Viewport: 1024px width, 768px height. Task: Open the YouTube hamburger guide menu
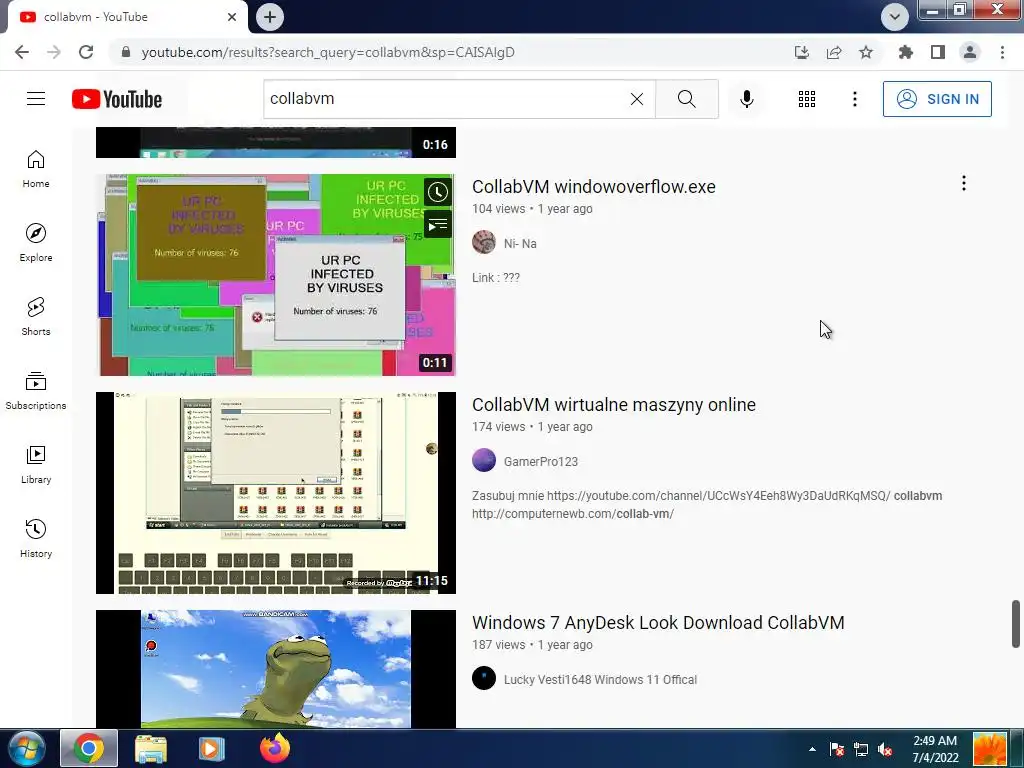[36, 99]
